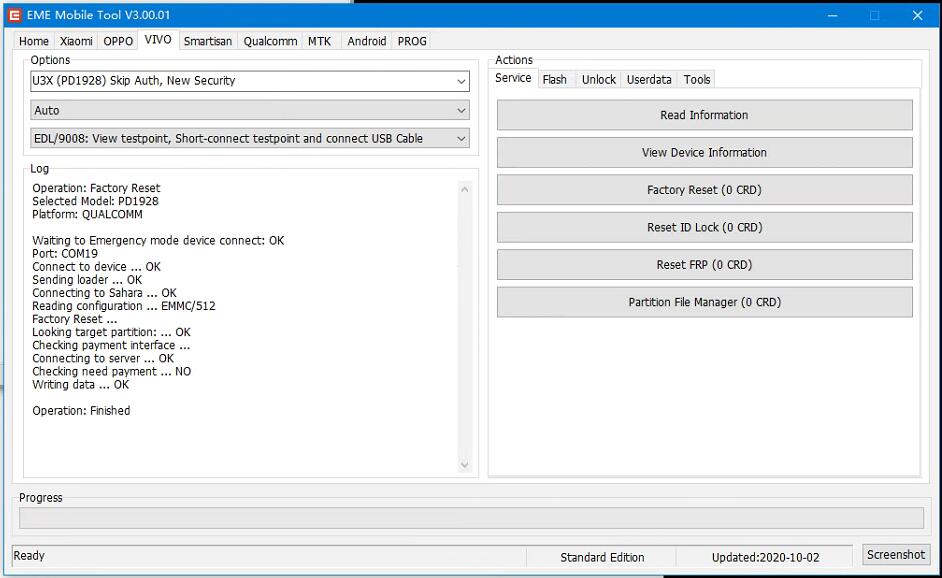The width and height of the screenshot is (942, 578).
Task: Click the log scrollbar up arrow
Action: click(x=464, y=189)
